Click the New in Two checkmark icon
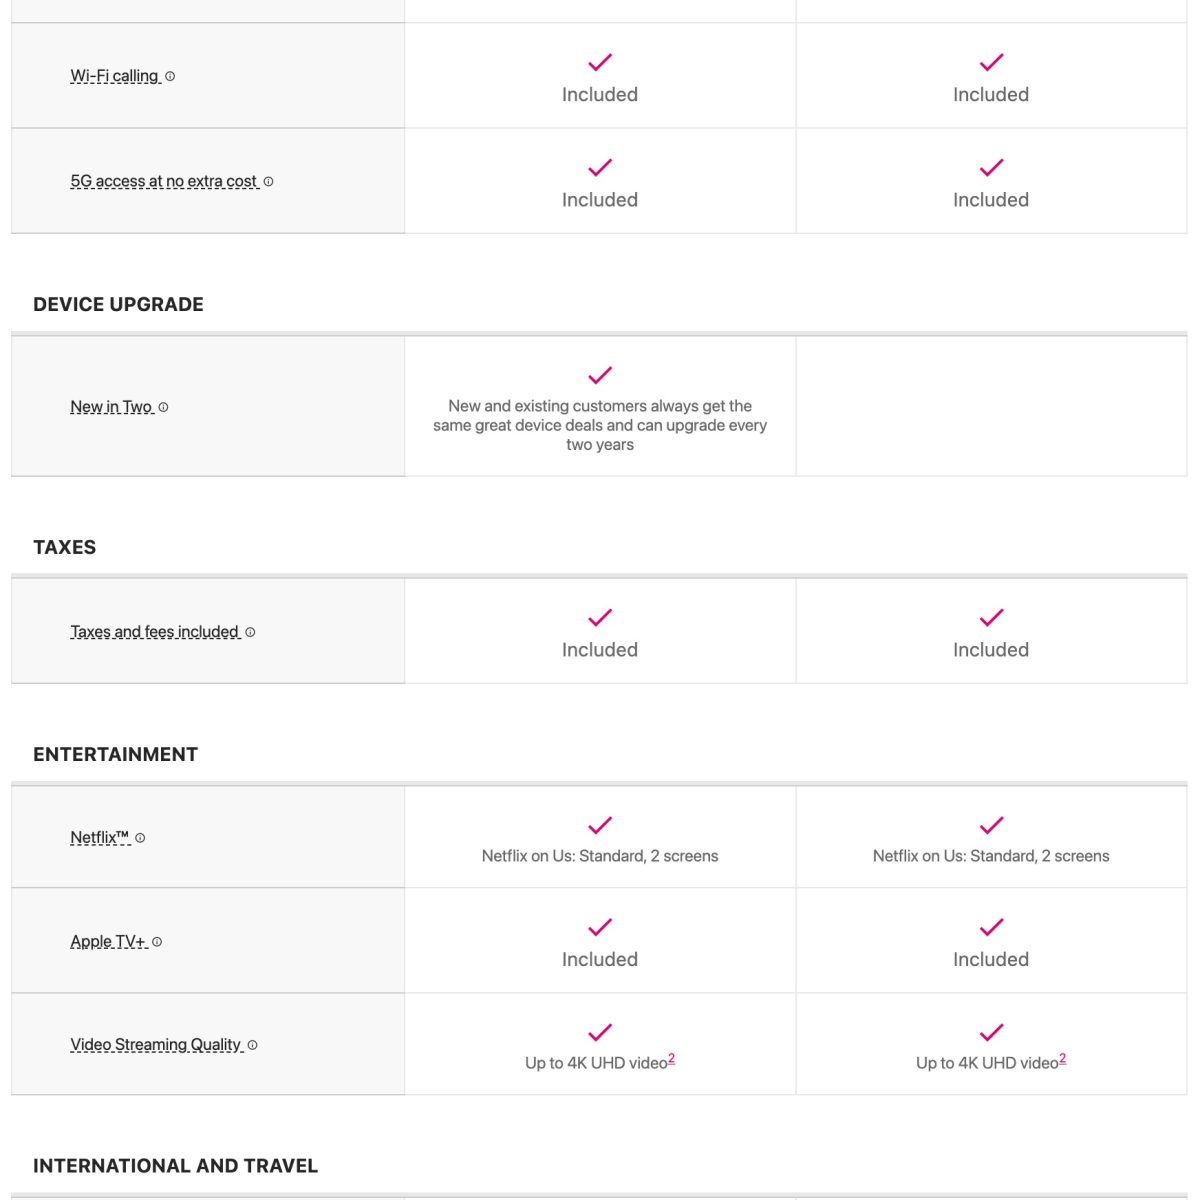The width and height of the screenshot is (1200, 1200). pos(600,375)
